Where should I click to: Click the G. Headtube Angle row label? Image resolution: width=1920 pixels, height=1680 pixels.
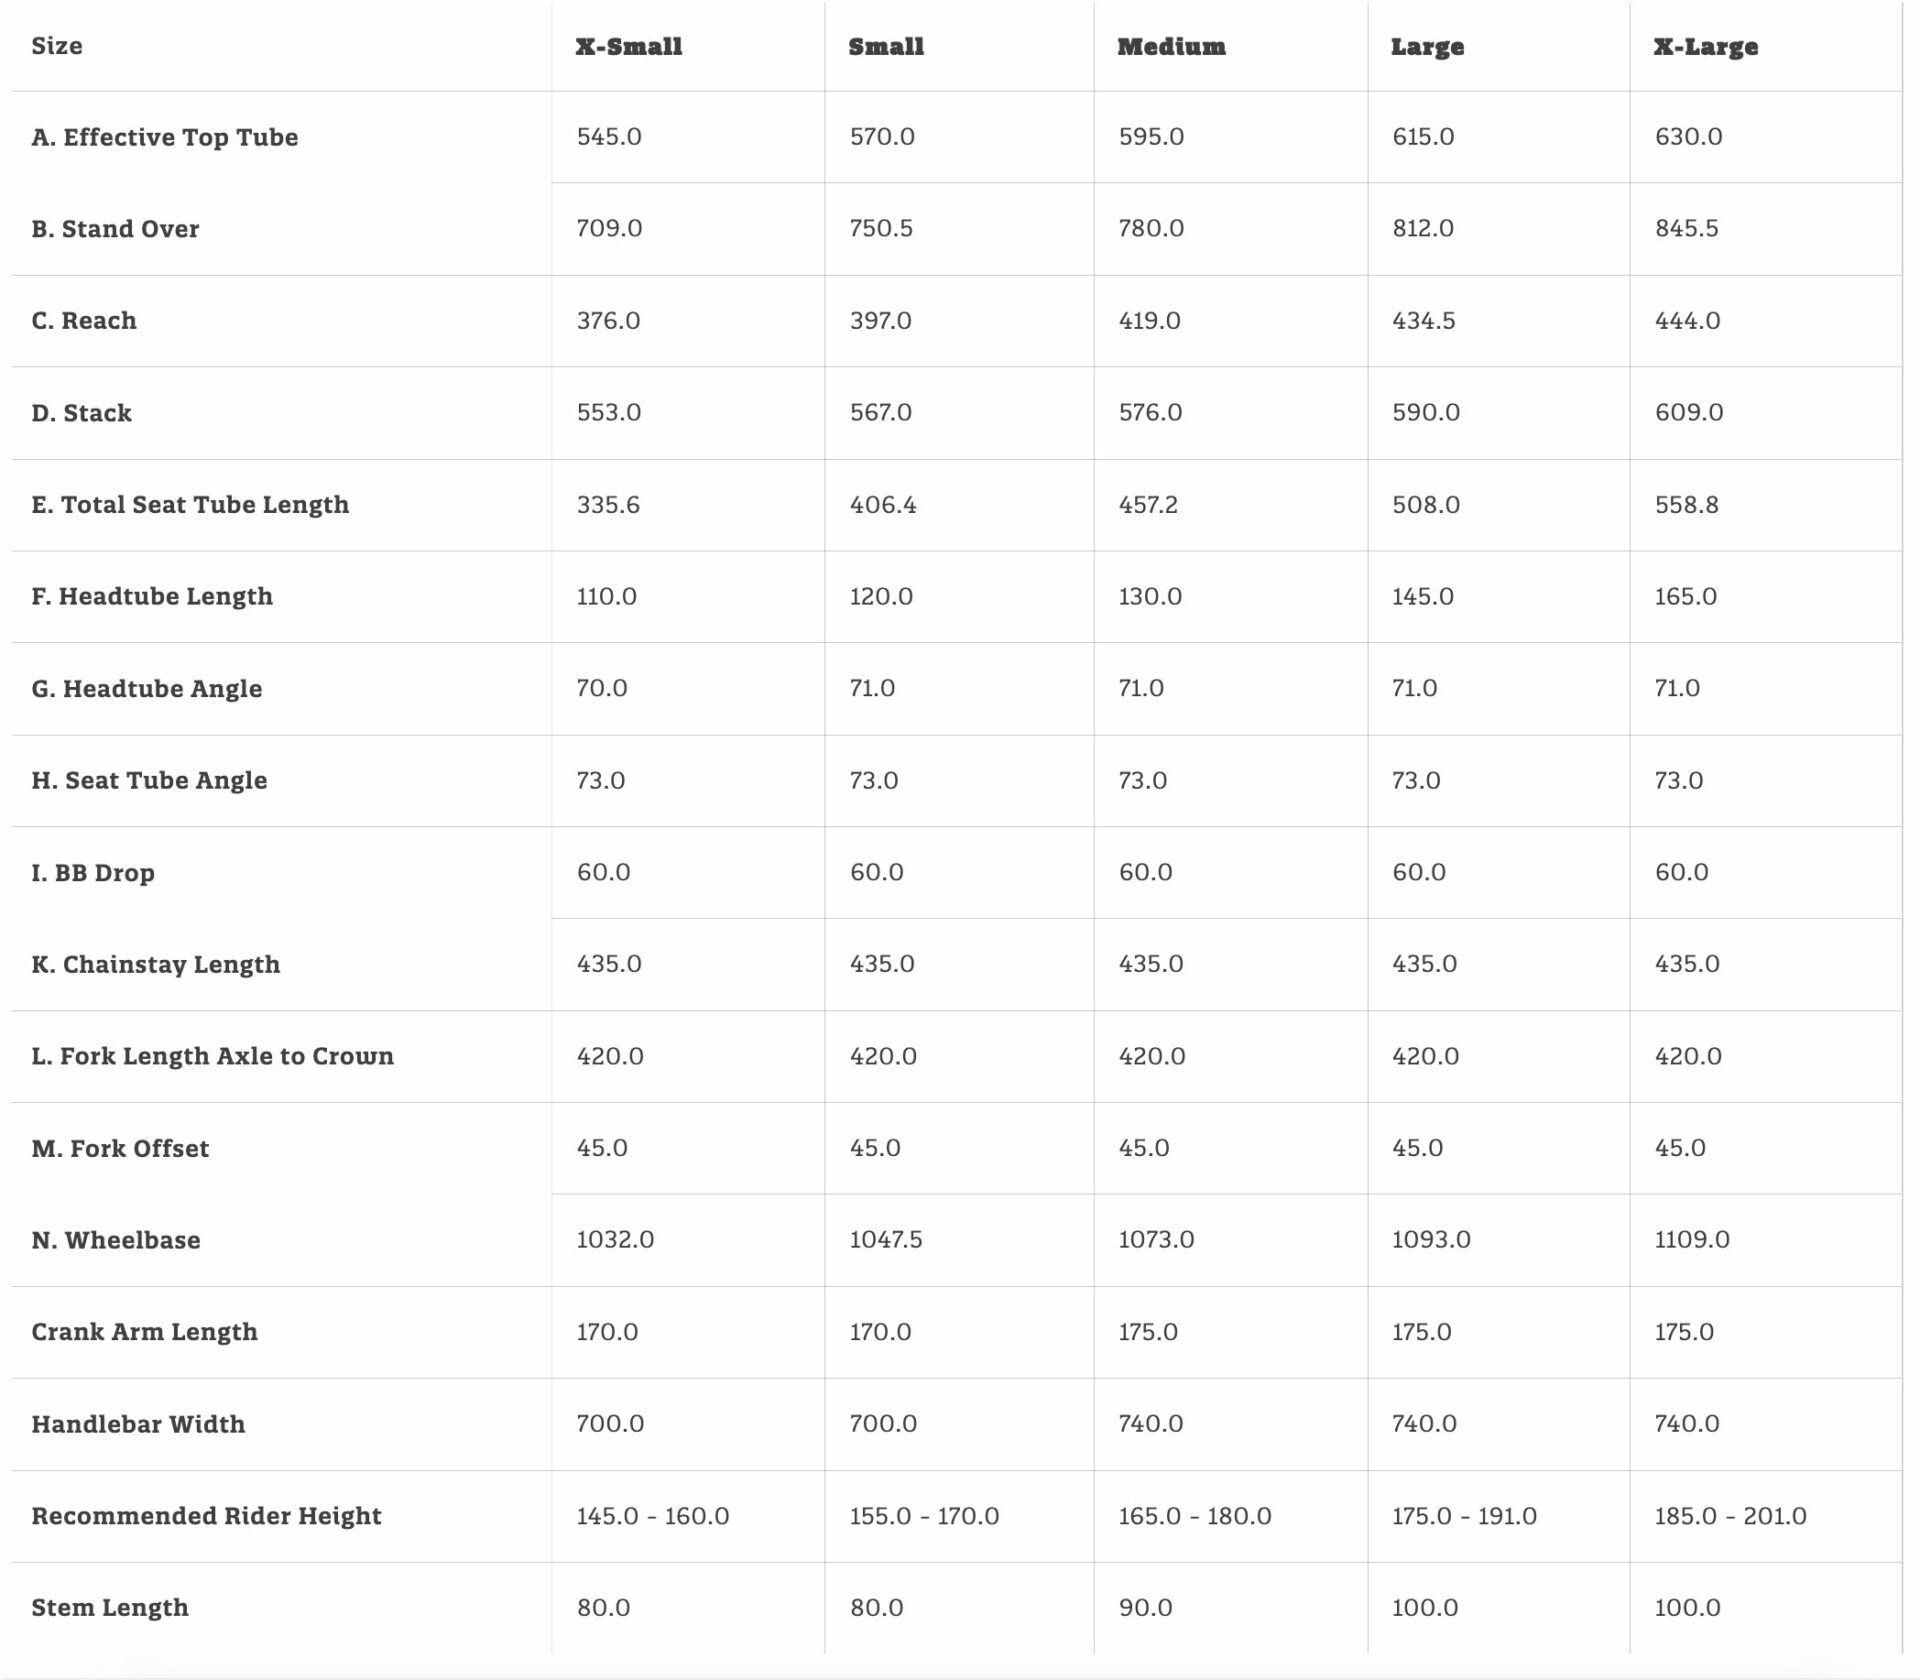point(147,688)
